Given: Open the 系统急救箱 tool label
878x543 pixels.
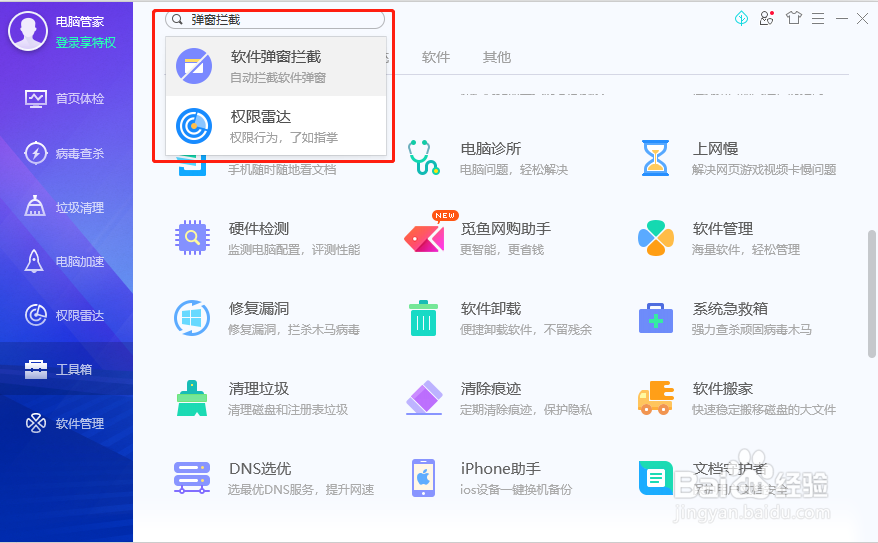Looking at the screenshot, I should point(730,309).
